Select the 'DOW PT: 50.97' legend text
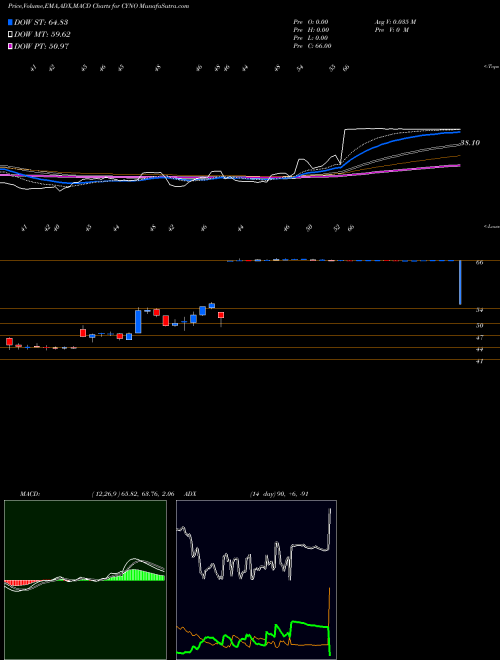Image resolution: width=500 pixels, height=660 pixels. (41, 47)
